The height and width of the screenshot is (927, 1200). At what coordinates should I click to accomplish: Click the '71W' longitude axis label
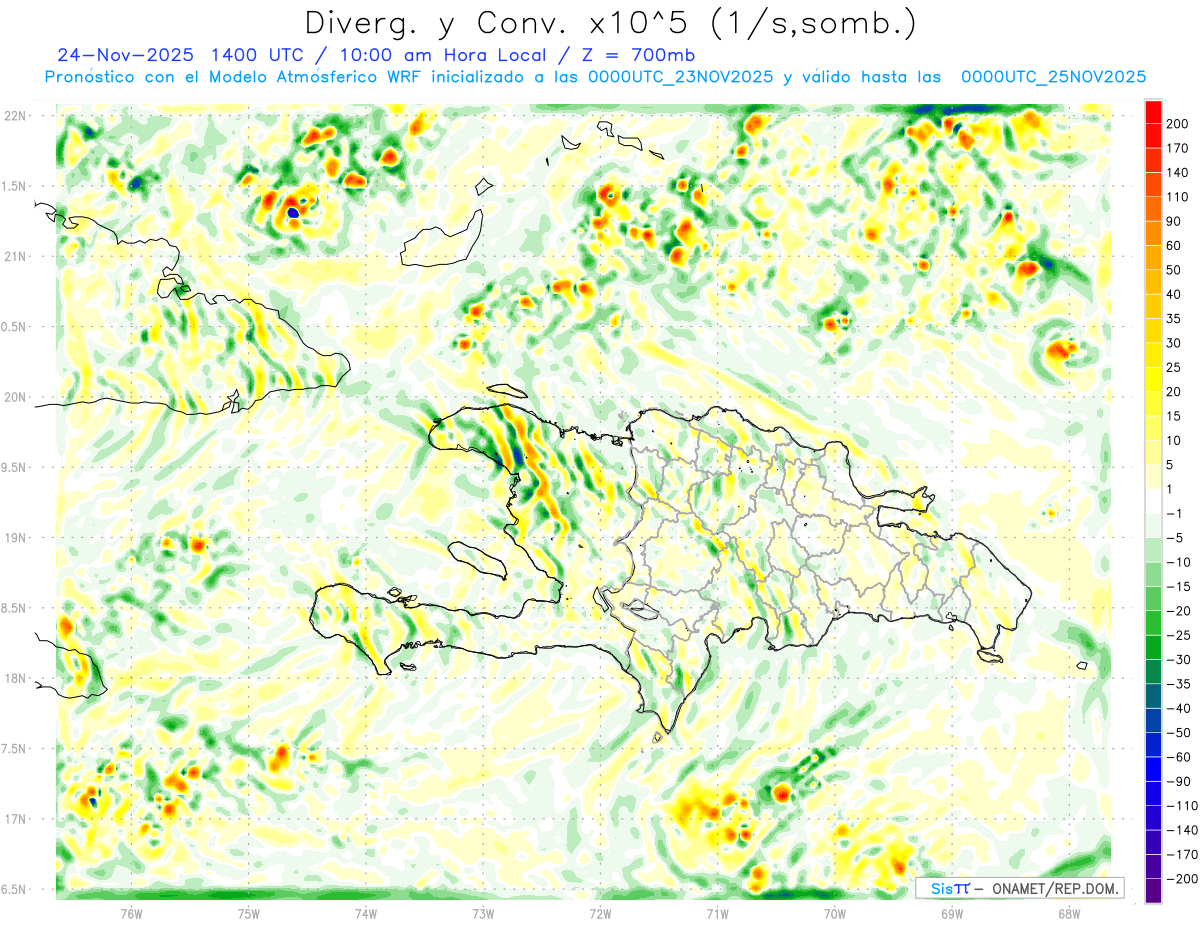[717, 914]
